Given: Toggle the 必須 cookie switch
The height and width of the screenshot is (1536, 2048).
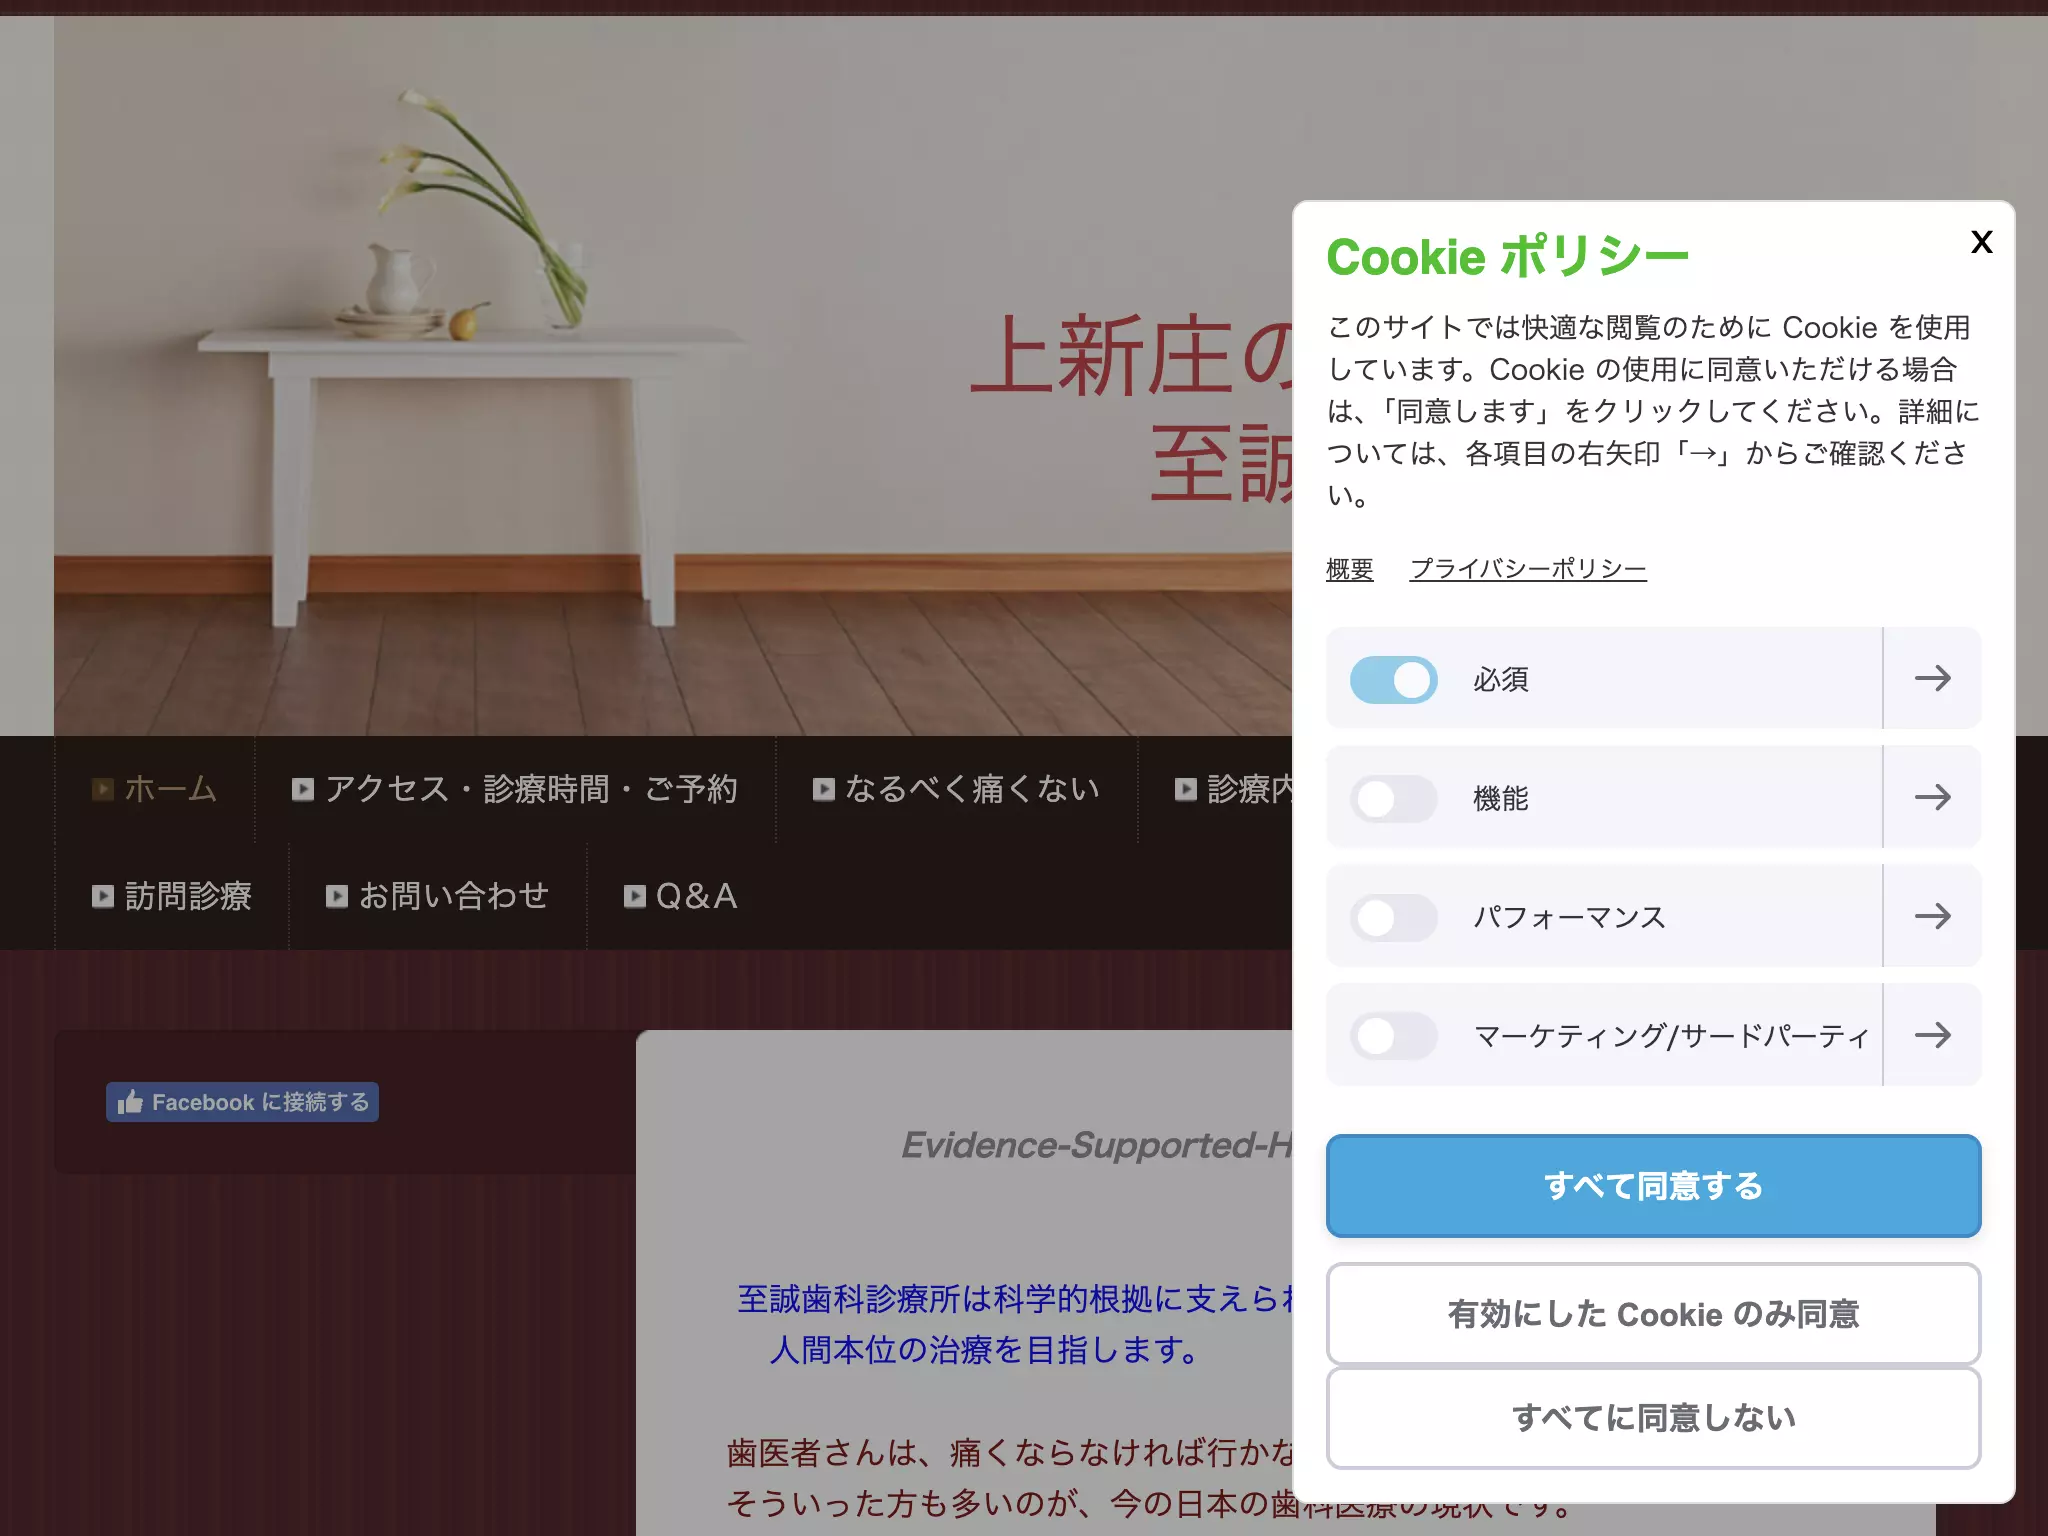Looking at the screenshot, I should tap(1393, 680).
